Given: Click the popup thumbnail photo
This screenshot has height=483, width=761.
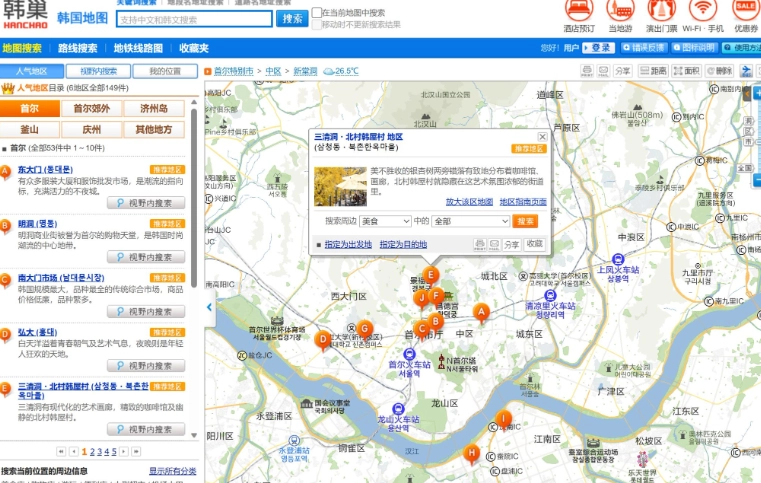Looking at the screenshot, I should tap(340, 186).
